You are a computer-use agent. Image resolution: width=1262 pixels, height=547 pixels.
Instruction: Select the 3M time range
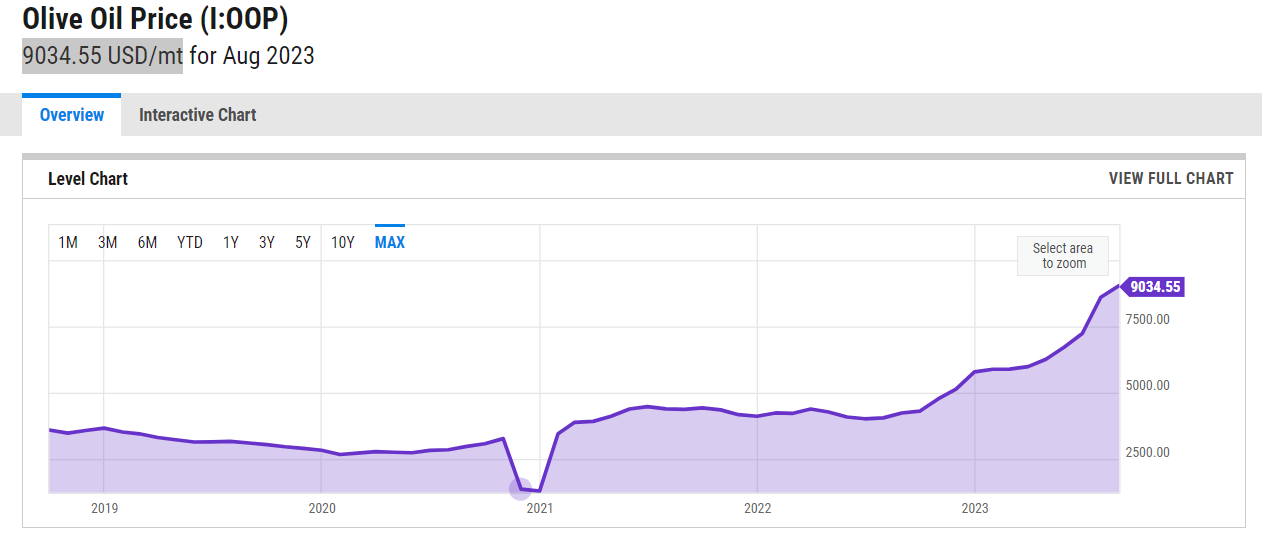[108, 242]
